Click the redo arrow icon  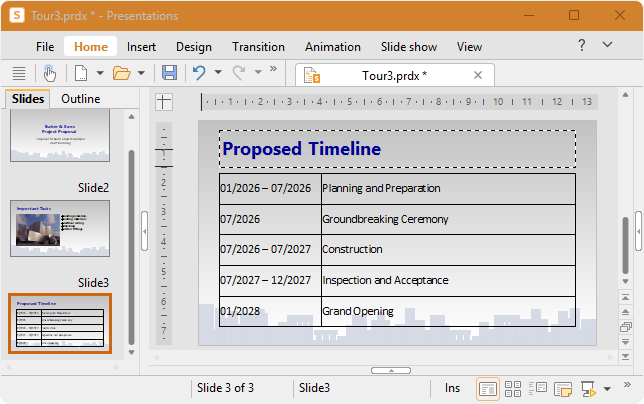[x=239, y=73]
